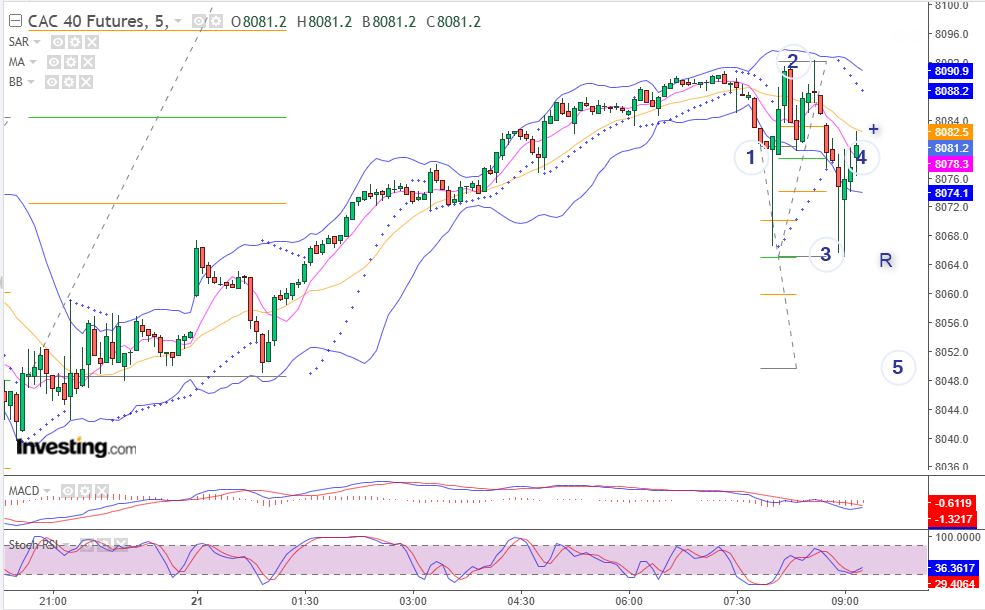
Task: Click the 21:00 time axis label
Action: pyautogui.click(x=53, y=601)
